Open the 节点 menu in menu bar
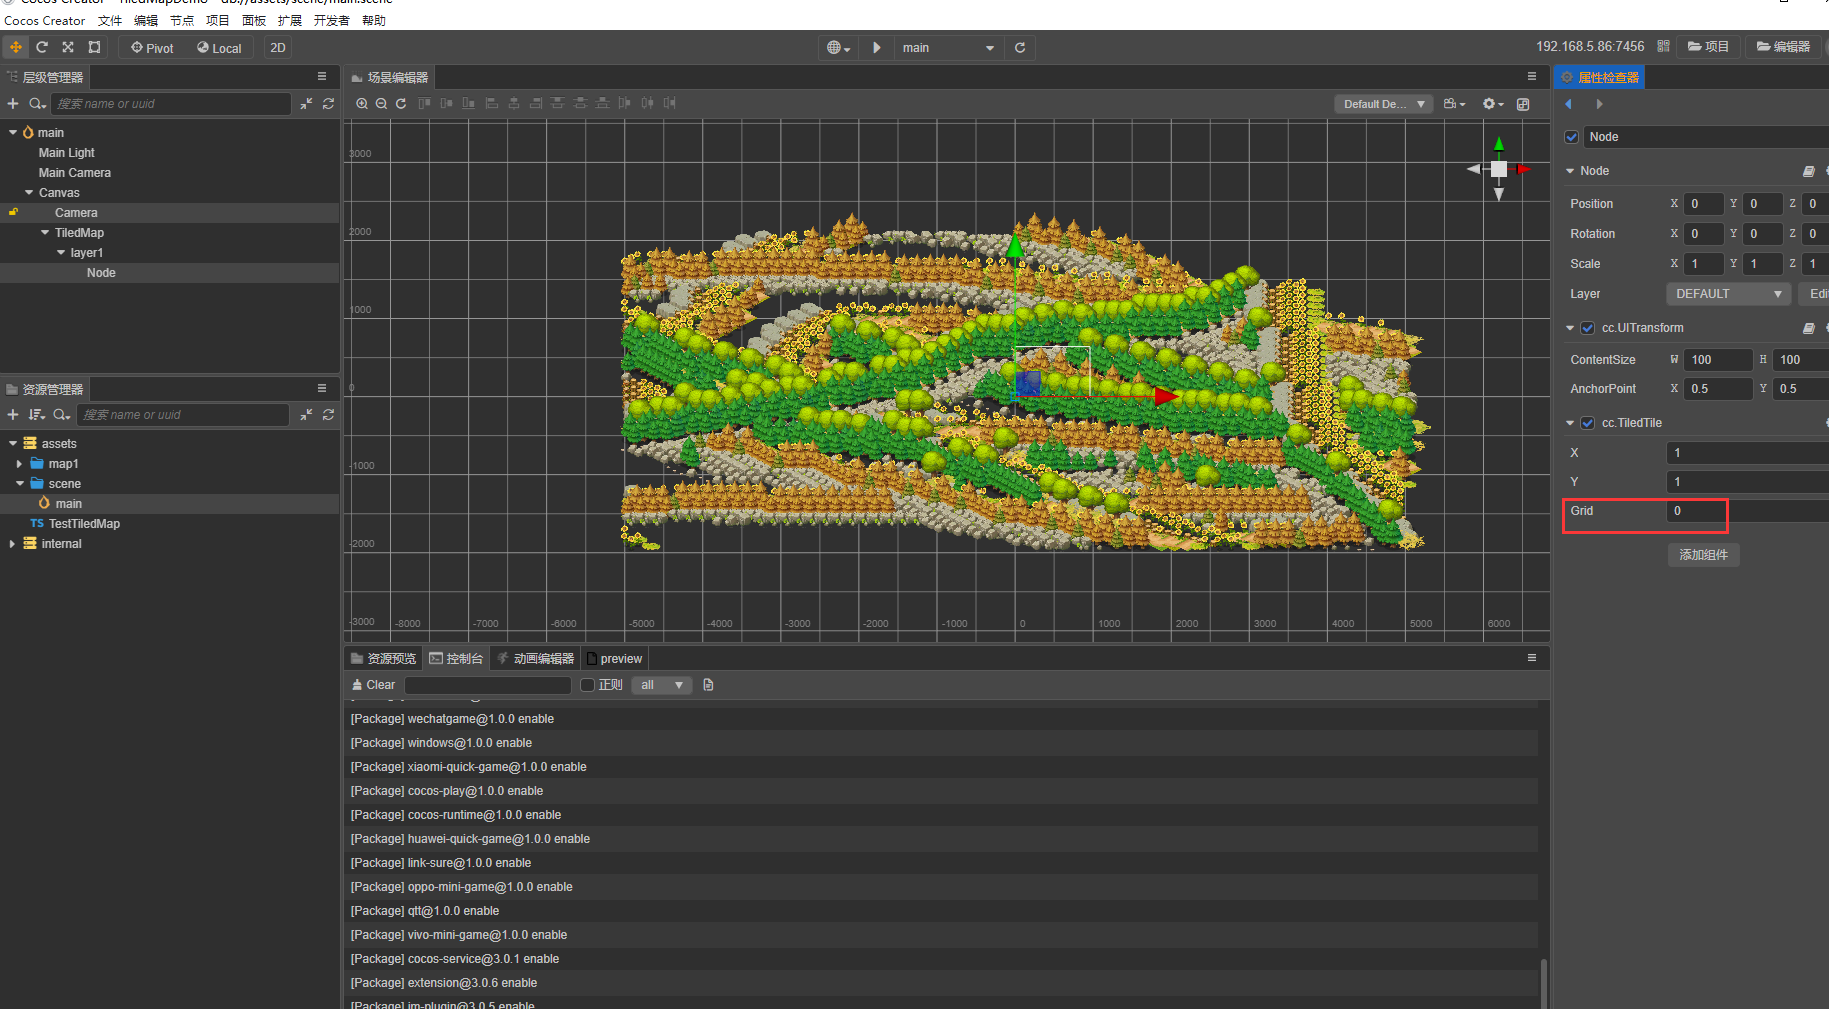The image size is (1829, 1009). click(x=182, y=21)
